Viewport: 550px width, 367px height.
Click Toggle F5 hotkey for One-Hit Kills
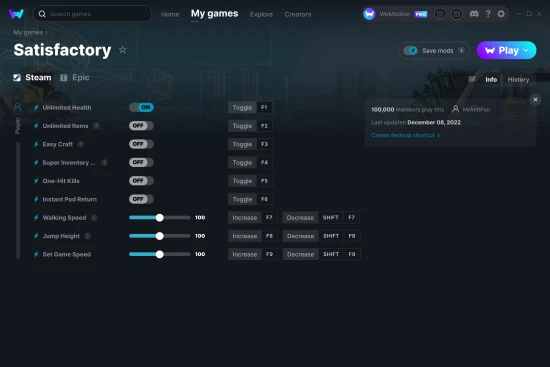[x=250, y=181]
